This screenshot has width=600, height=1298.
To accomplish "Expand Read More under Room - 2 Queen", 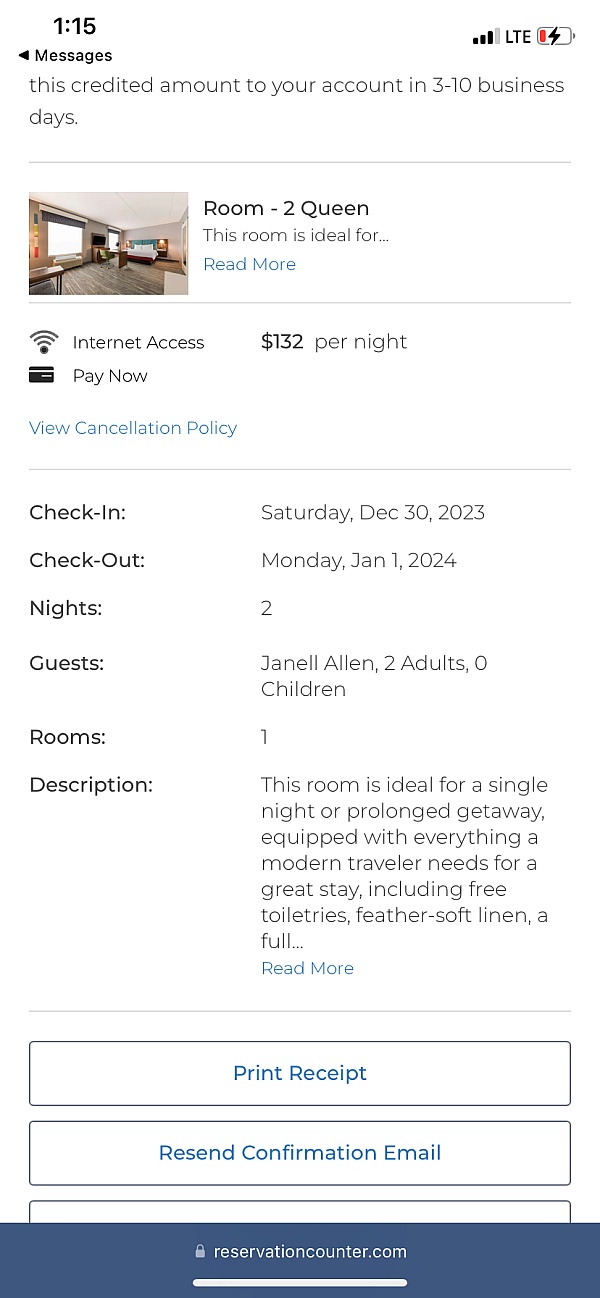I will tap(249, 264).
